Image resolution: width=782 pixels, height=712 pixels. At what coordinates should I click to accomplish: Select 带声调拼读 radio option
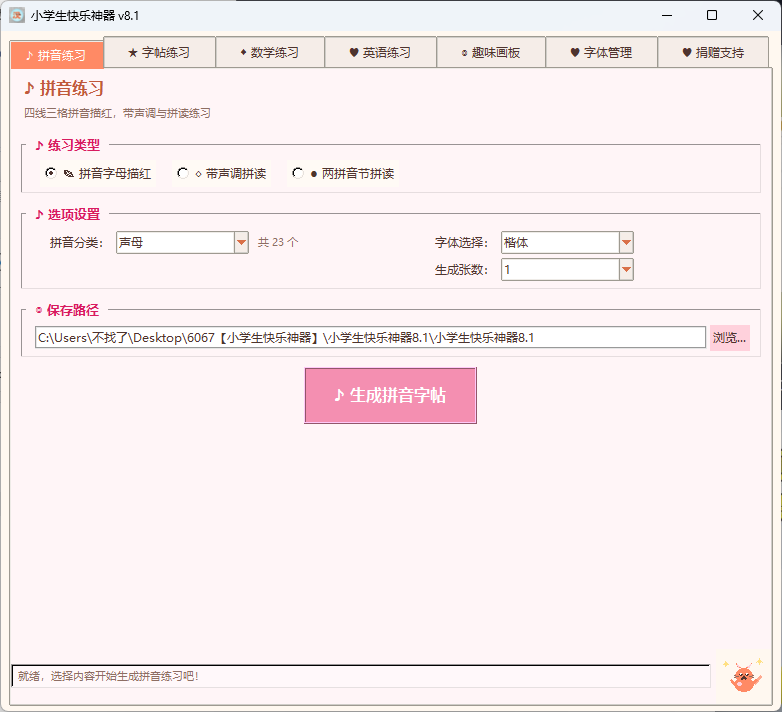[183, 173]
